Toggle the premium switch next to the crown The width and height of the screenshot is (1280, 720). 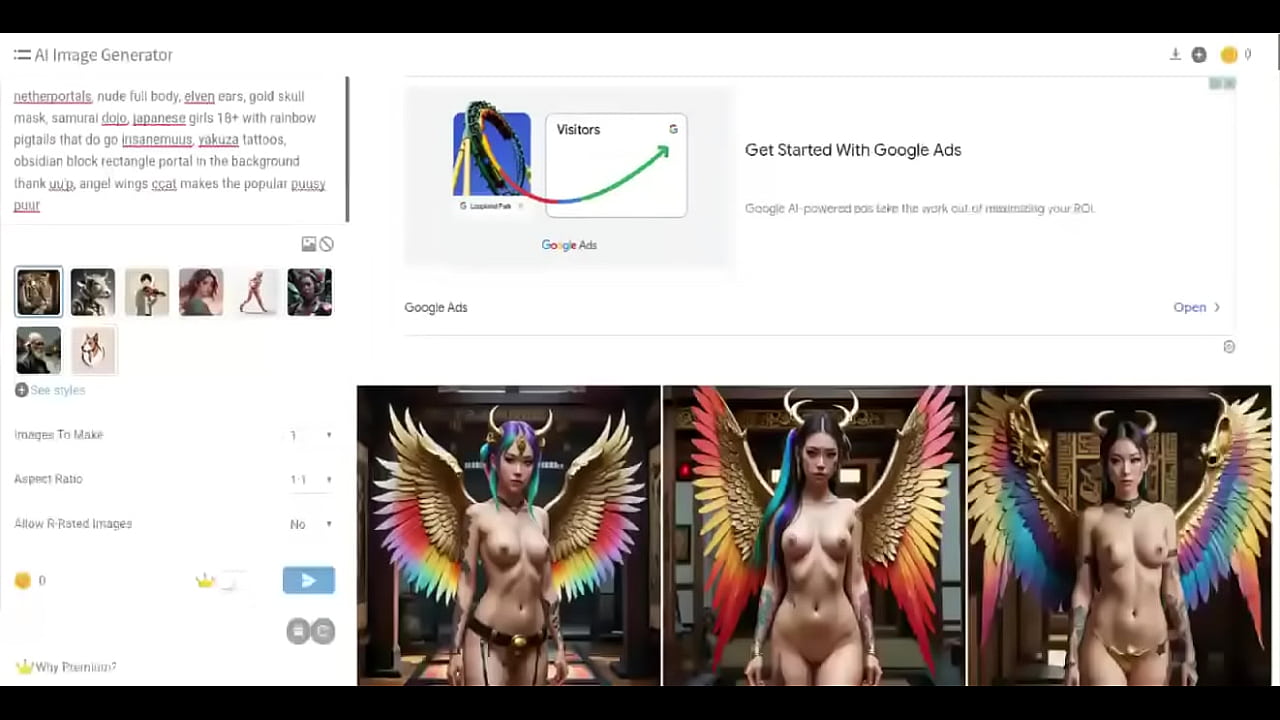pyautogui.click(x=231, y=581)
